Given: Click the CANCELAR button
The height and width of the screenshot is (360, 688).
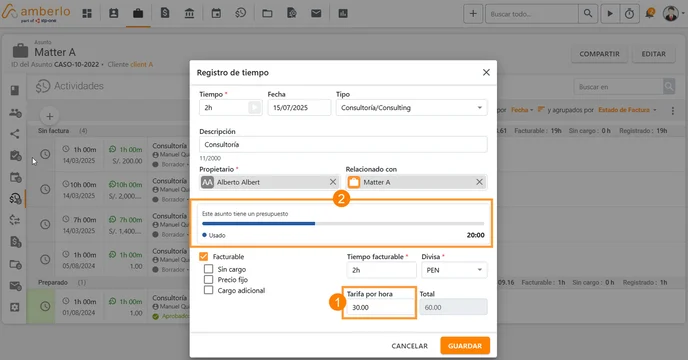Looking at the screenshot, I should (x=409, y=346).
